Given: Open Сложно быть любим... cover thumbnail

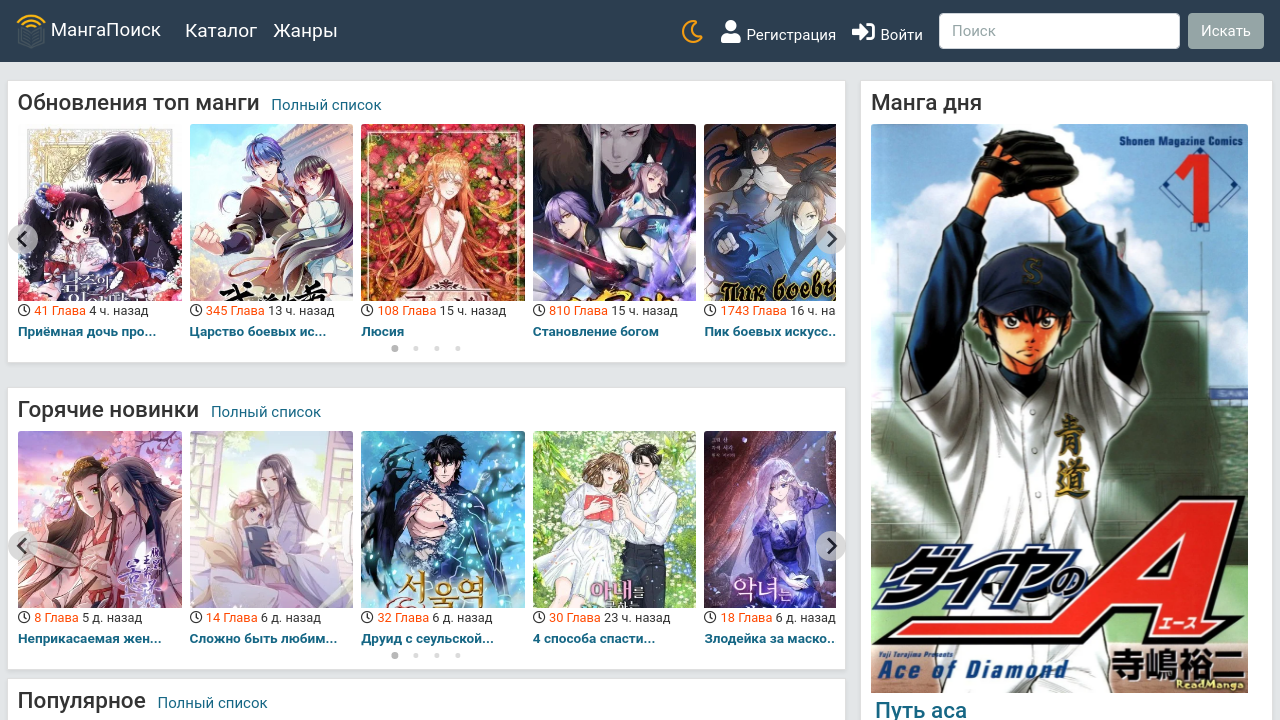Looking at the screenshot, I should pyautogui.click(x=271, y=519).
